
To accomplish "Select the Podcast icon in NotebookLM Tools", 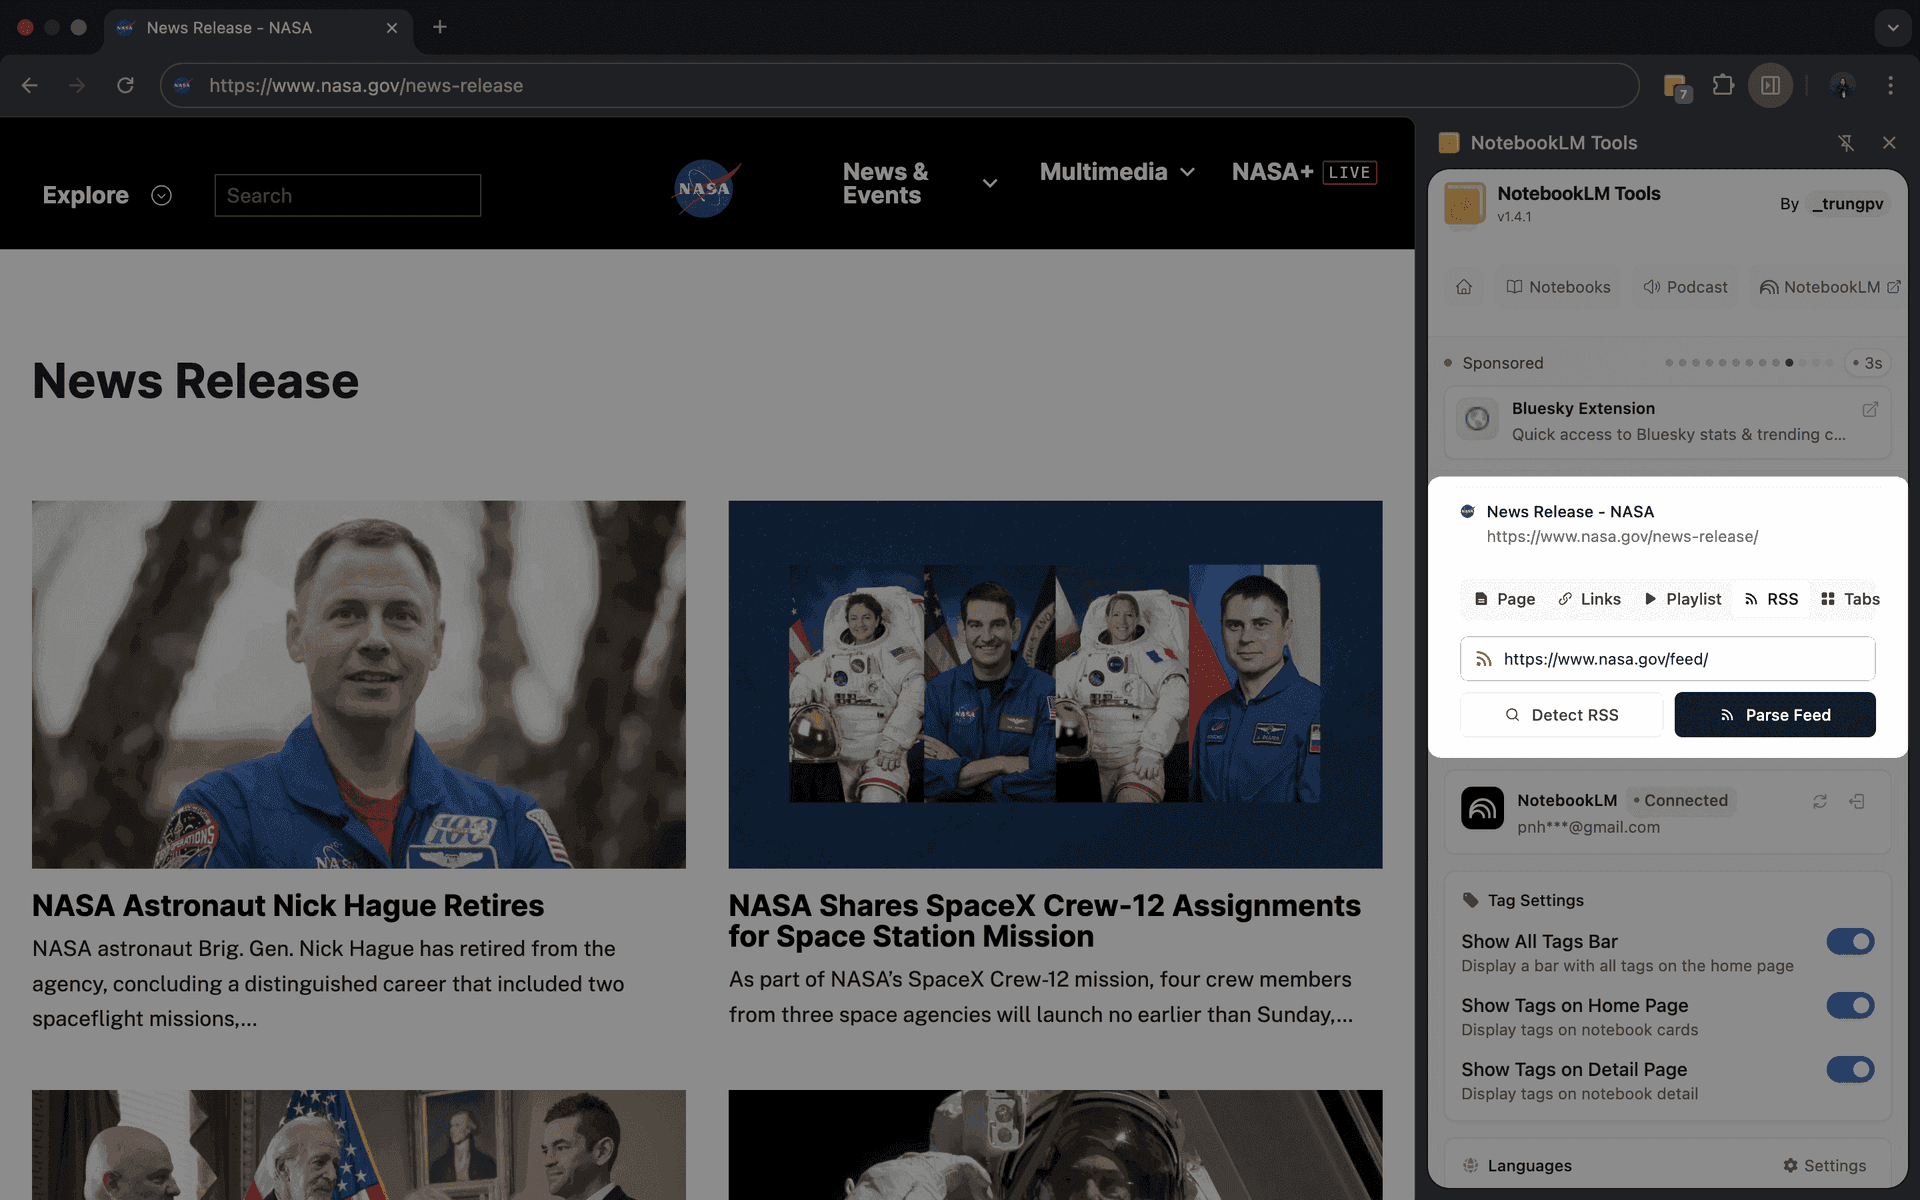I will tap(1685, 287).
